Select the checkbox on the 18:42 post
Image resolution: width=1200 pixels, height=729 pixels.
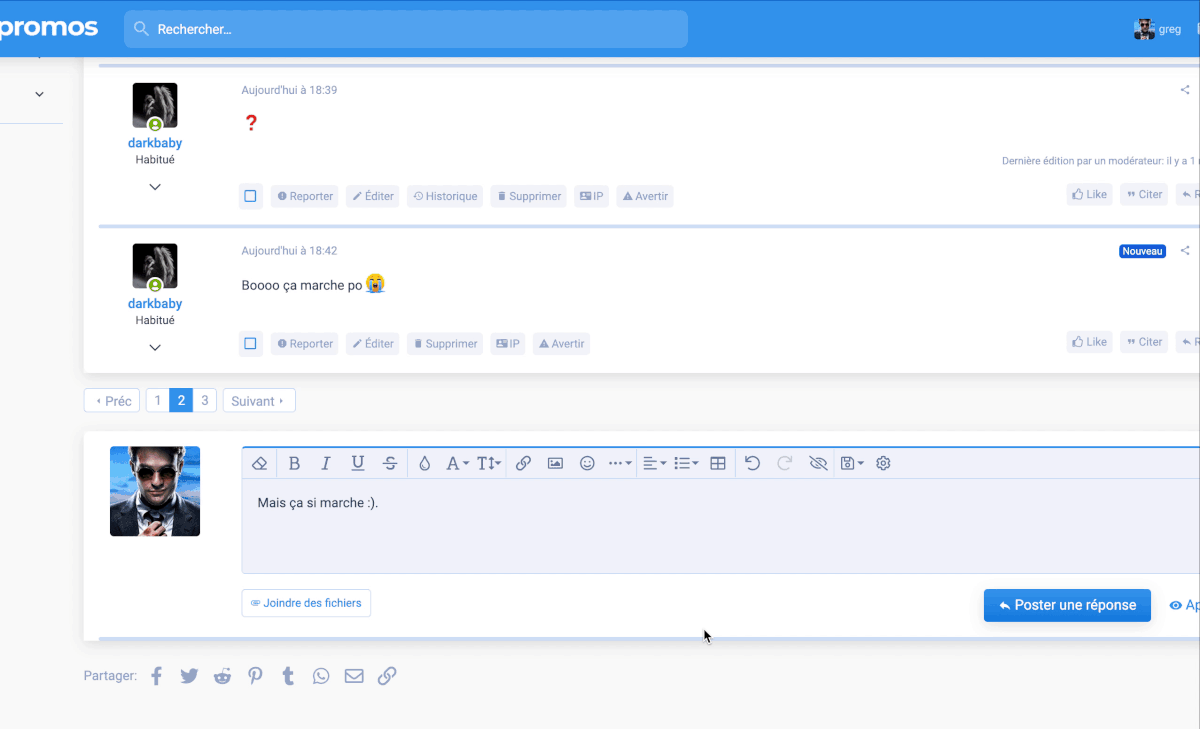[250, 344]
